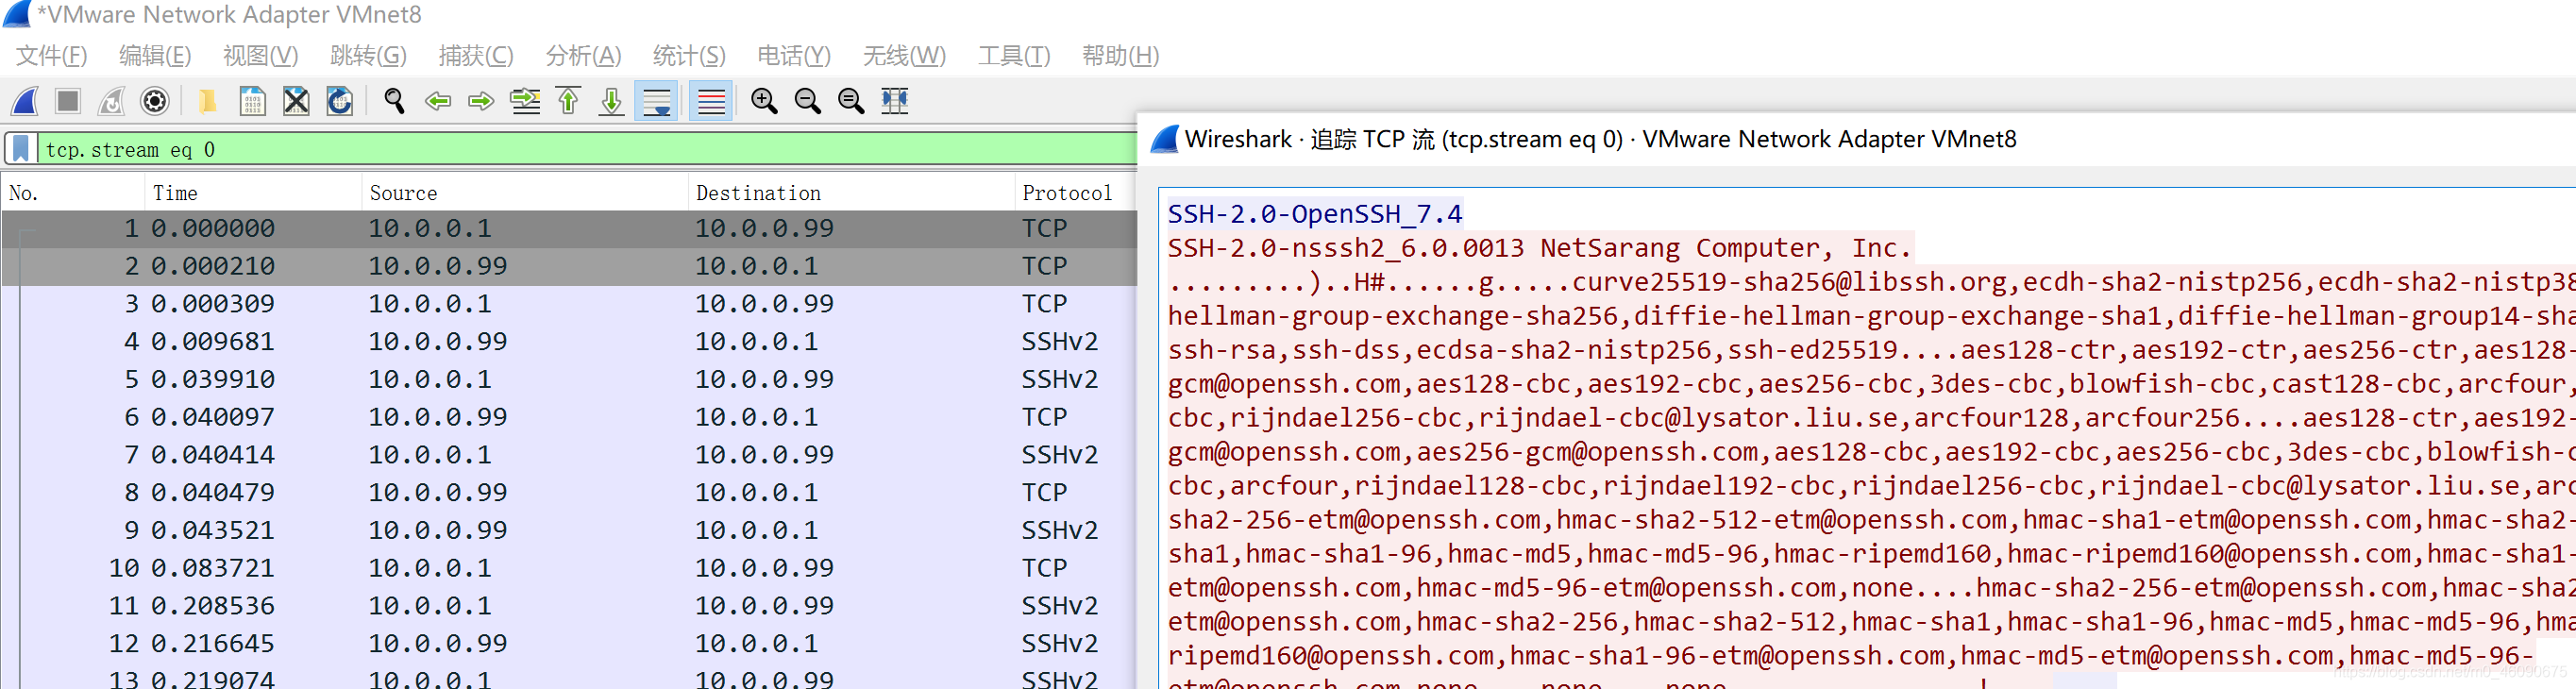
Task: Select packet 5 at time 0.039910
Action: point(570,380)
